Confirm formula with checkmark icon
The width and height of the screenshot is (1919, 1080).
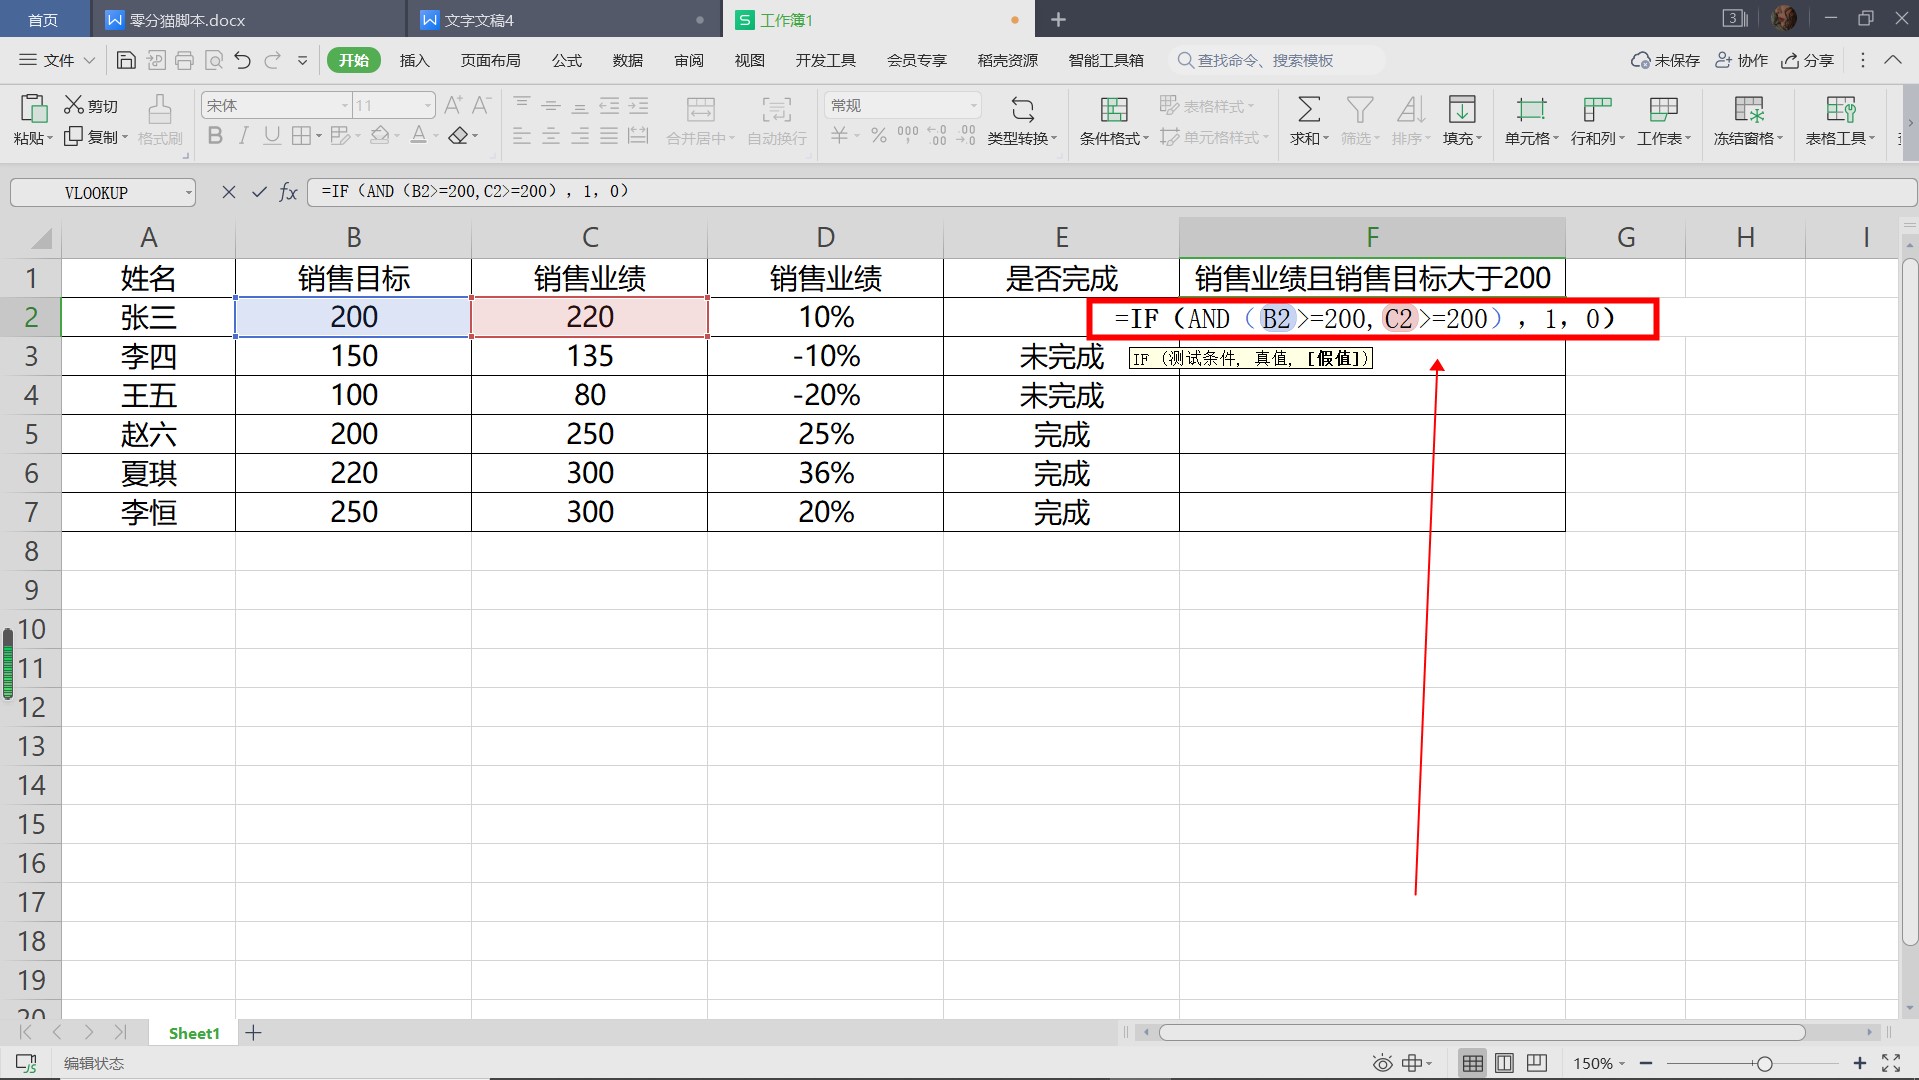click(x=259, y=192)
